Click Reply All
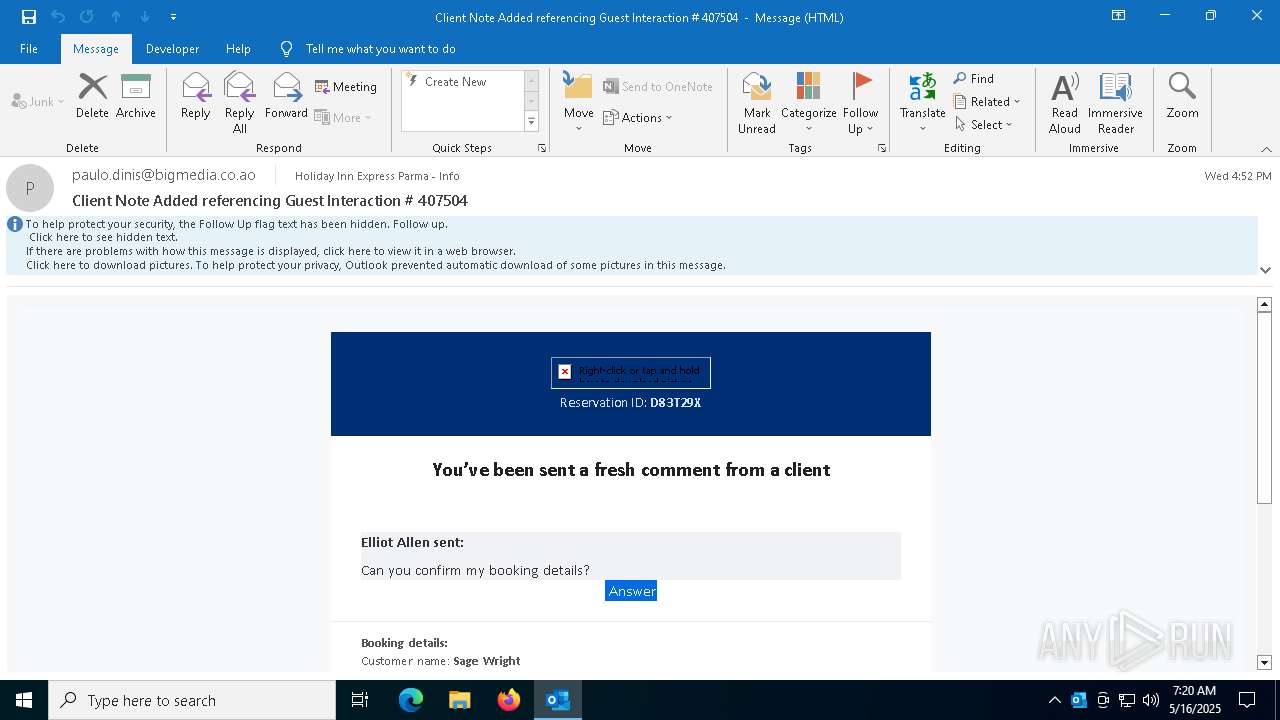1280x720 pixels. tap(240, 102)
